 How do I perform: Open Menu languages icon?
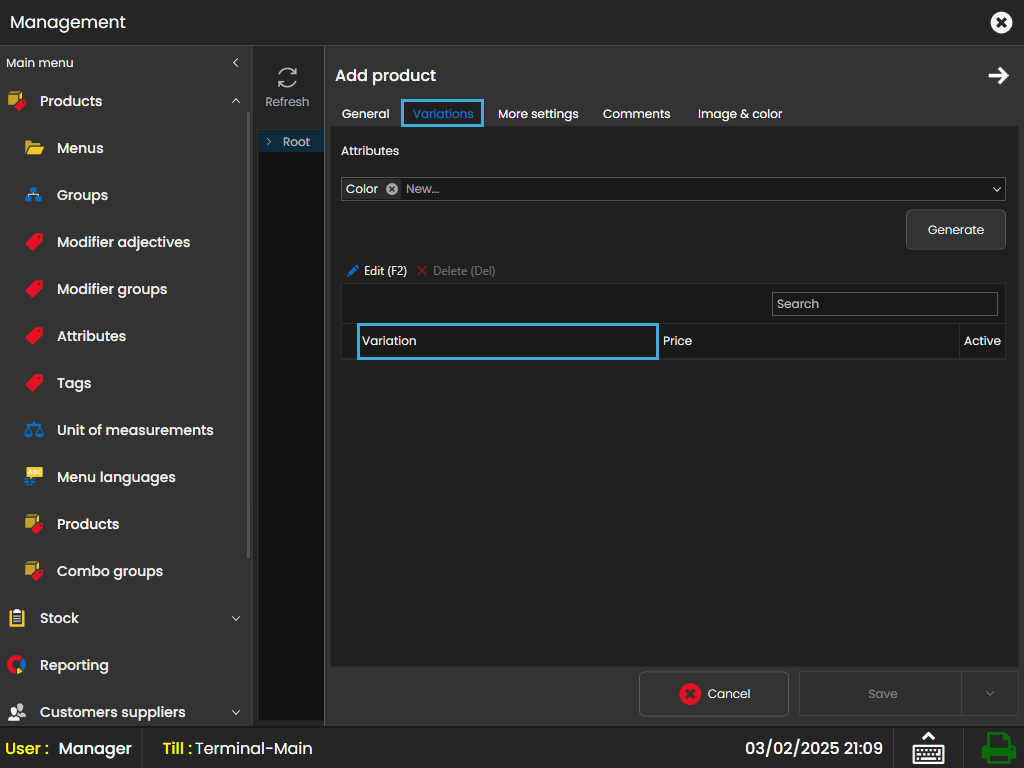click(x=34, y=477)
